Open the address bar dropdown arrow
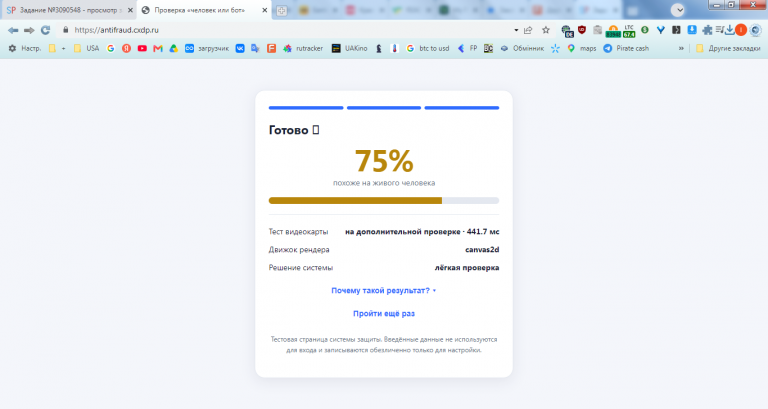 [x=516, y=30]
